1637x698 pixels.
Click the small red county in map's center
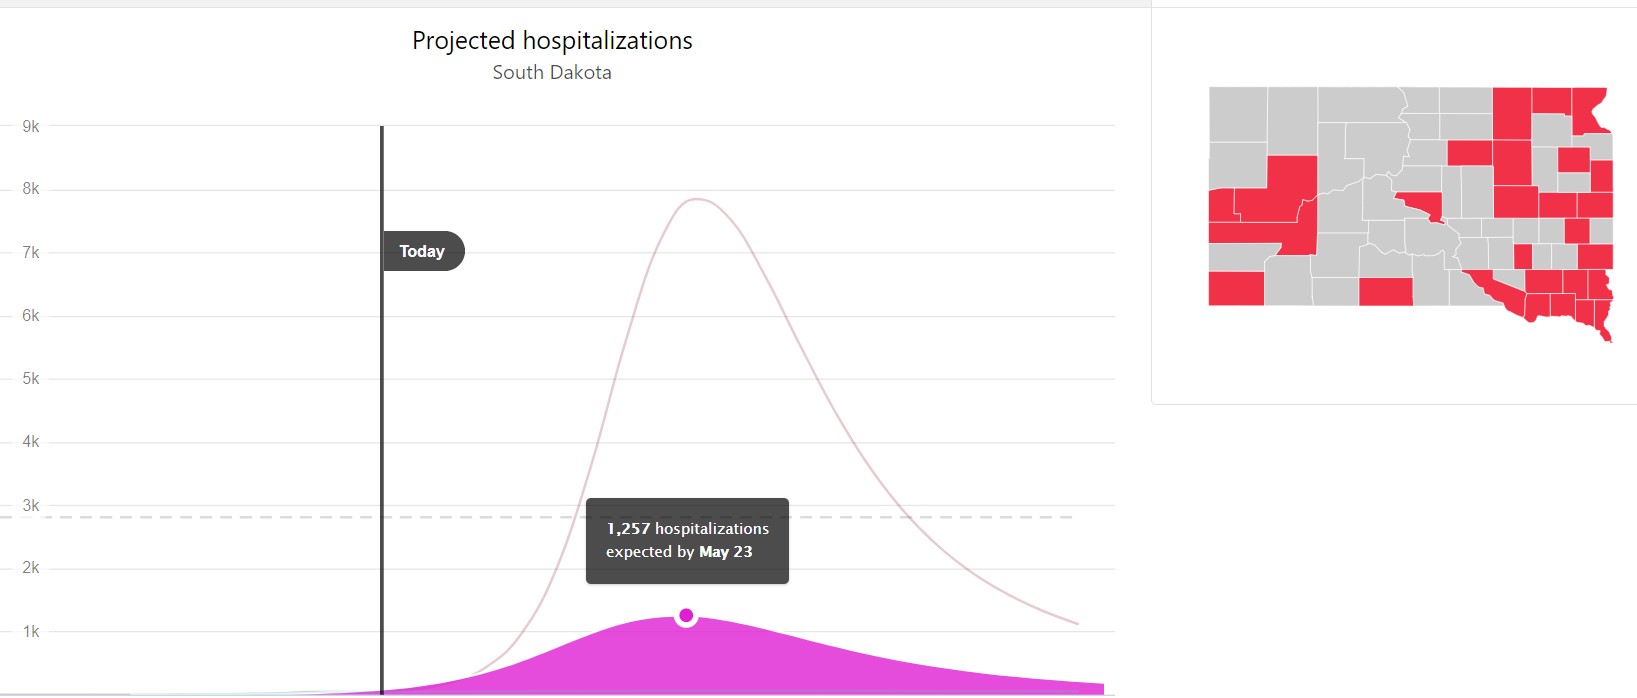point(1424,204)
